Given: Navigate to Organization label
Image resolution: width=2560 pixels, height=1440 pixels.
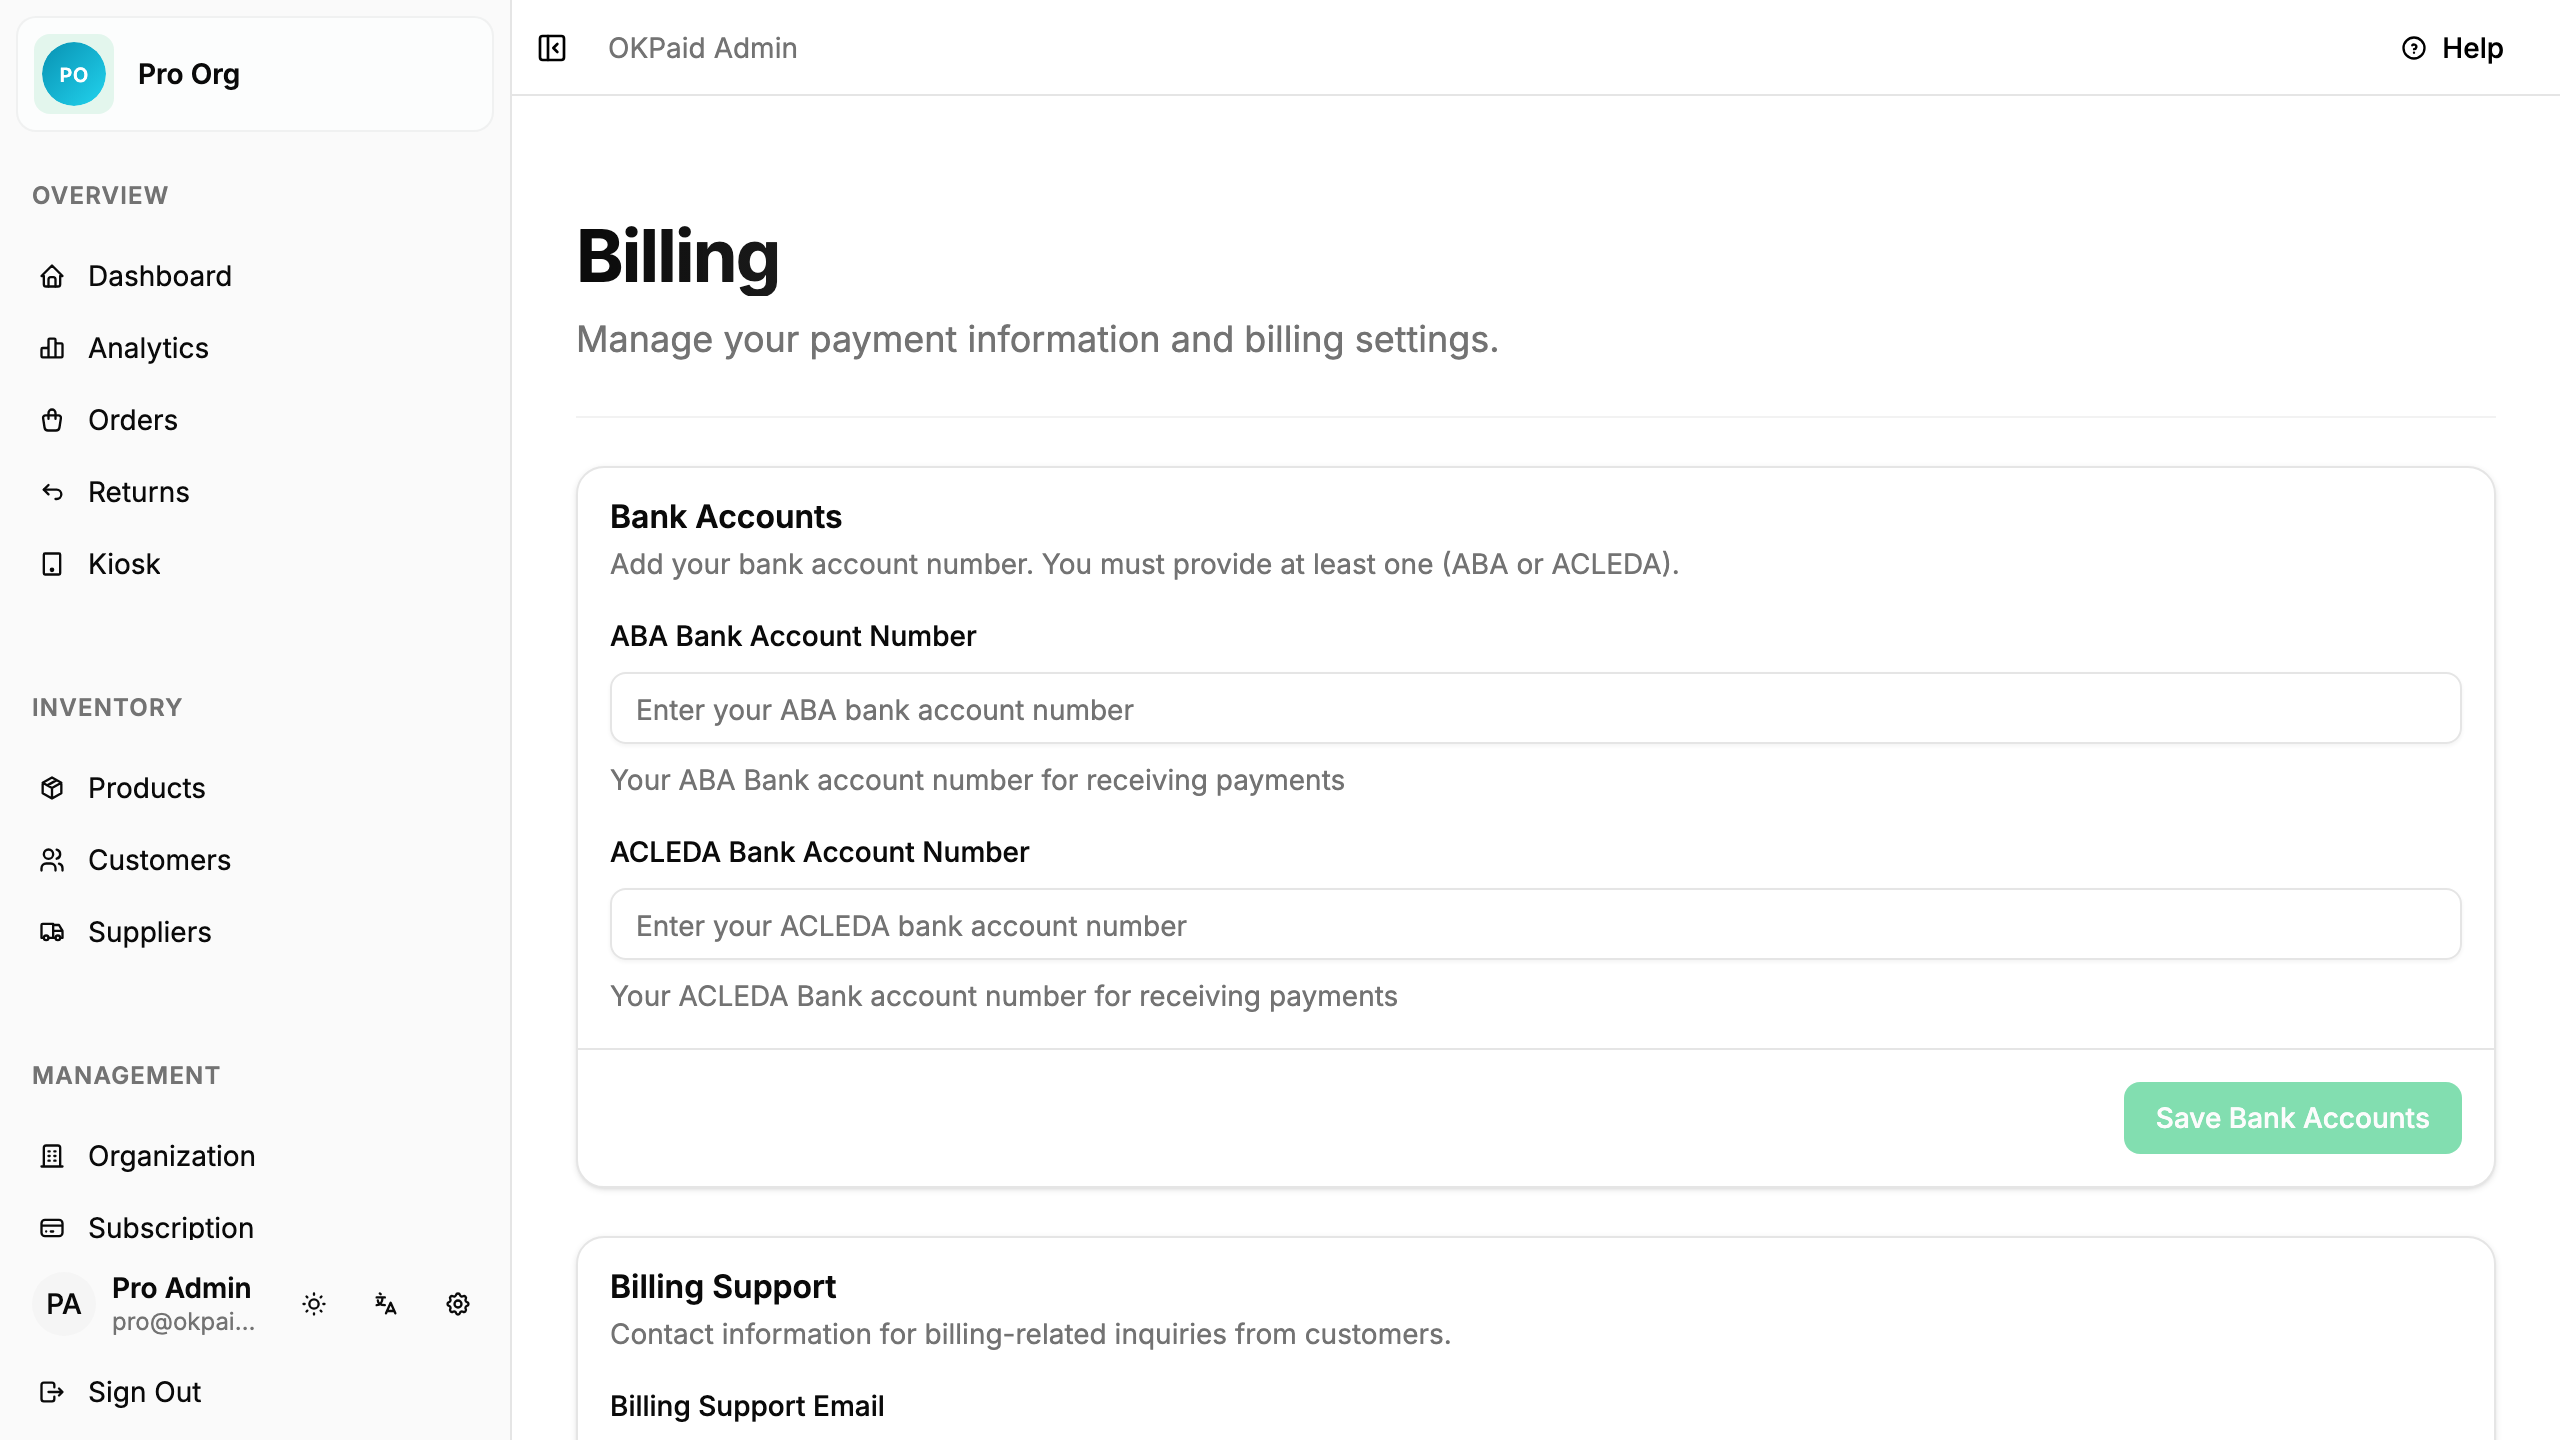Looking at the screenshot, I should point(172,1156).
